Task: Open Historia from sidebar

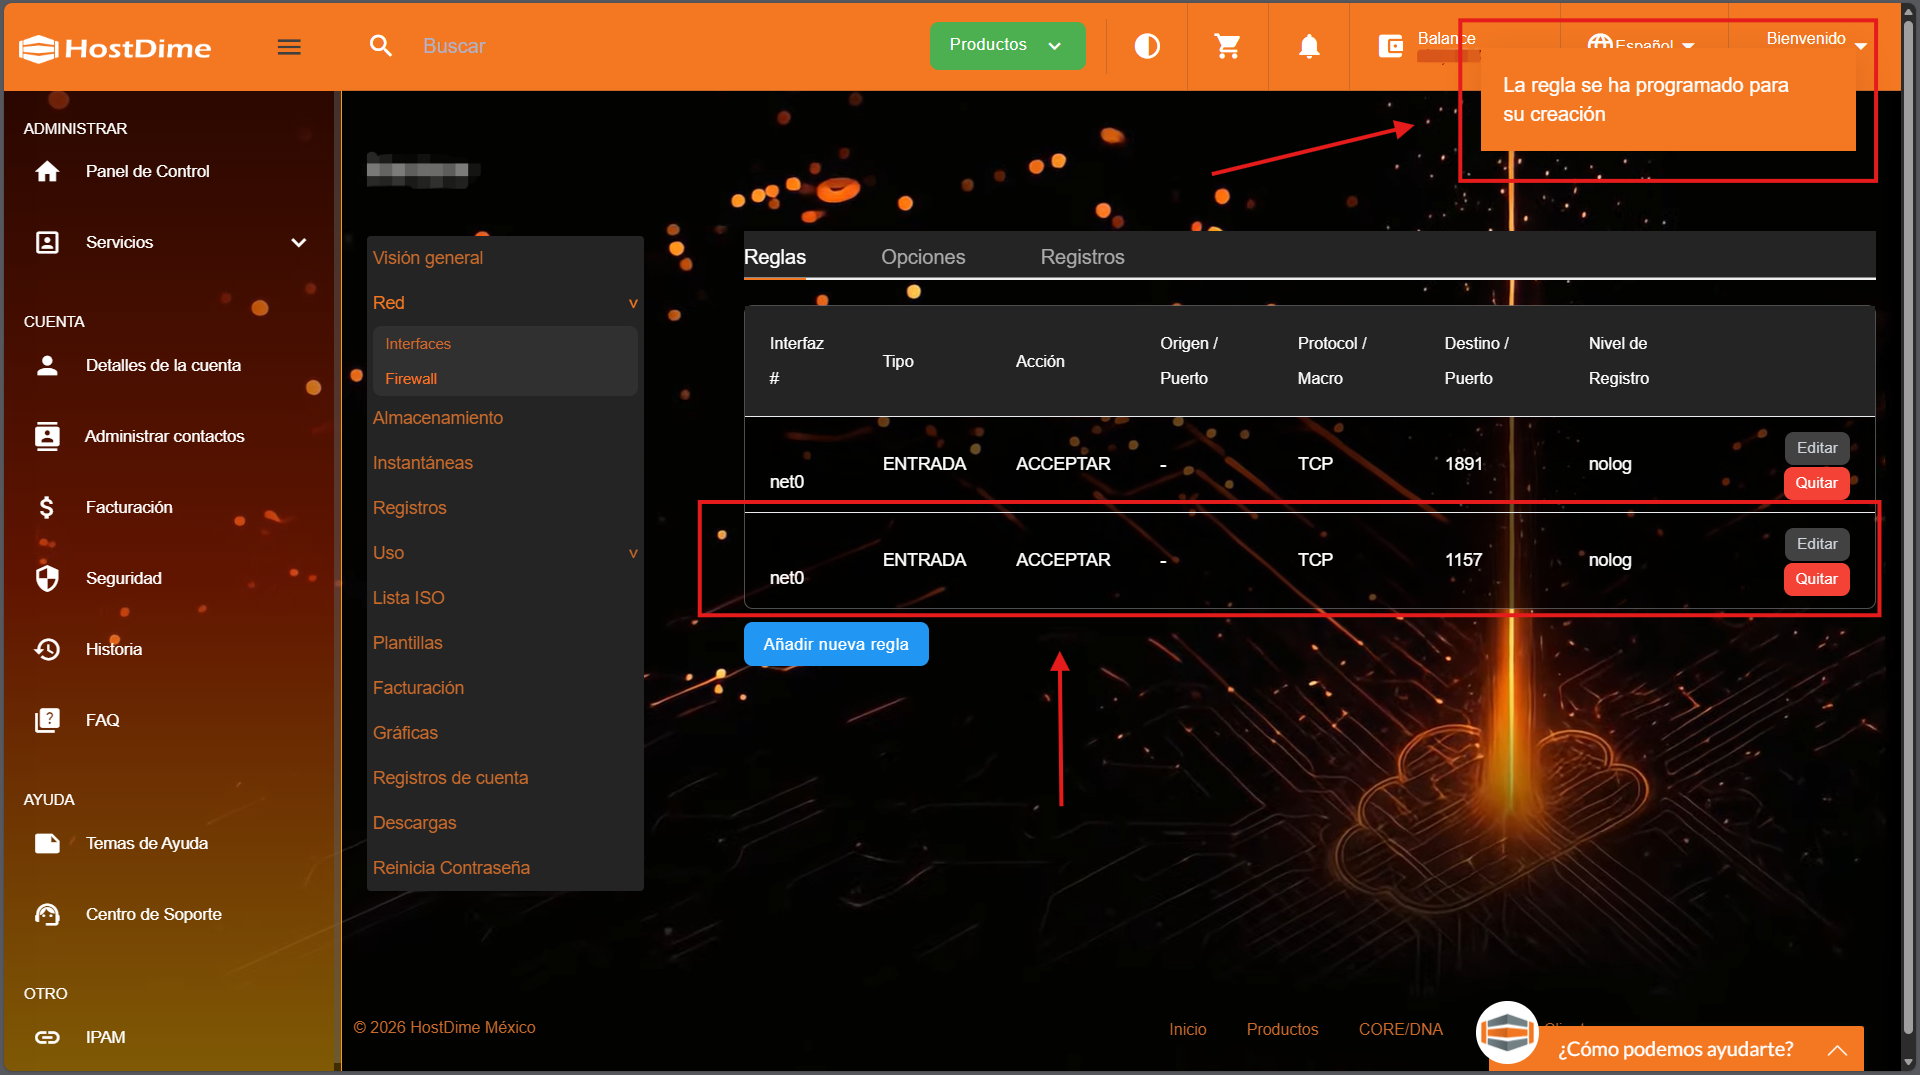Action: click(x=113, y=649)
